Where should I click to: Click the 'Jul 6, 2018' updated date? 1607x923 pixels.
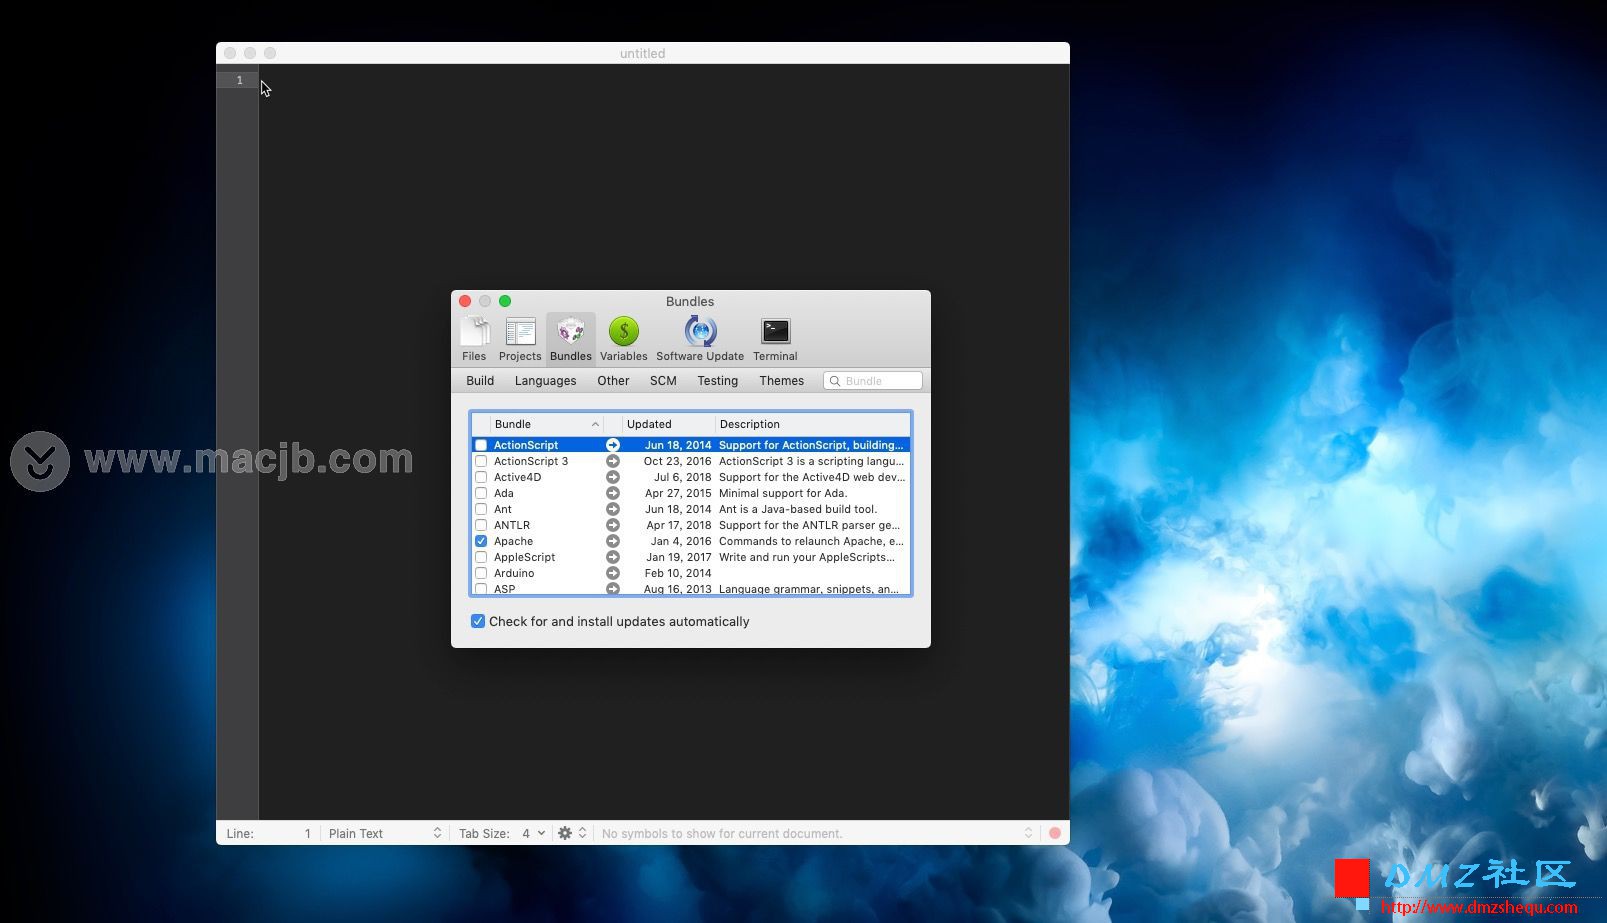point(682,477)
